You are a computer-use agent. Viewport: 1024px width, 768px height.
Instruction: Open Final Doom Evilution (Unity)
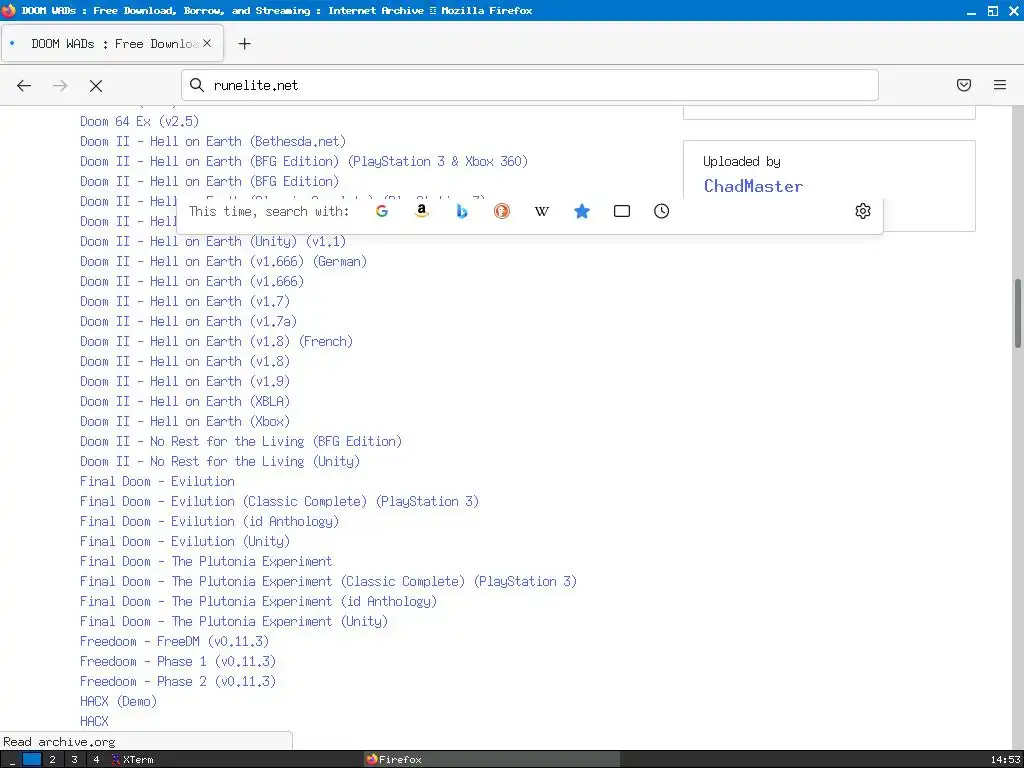[185, 541]
